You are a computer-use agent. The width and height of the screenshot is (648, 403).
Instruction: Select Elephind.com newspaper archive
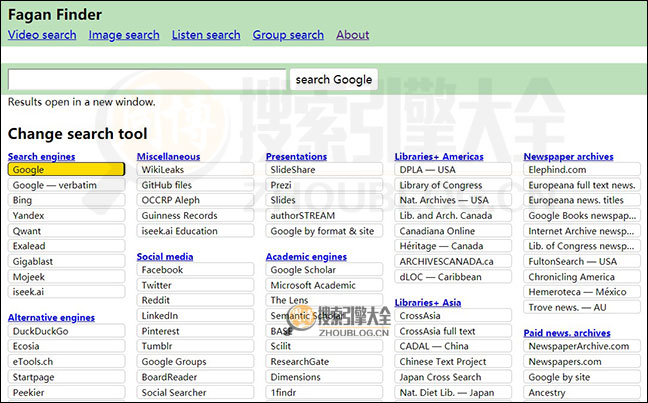[582, 169]
